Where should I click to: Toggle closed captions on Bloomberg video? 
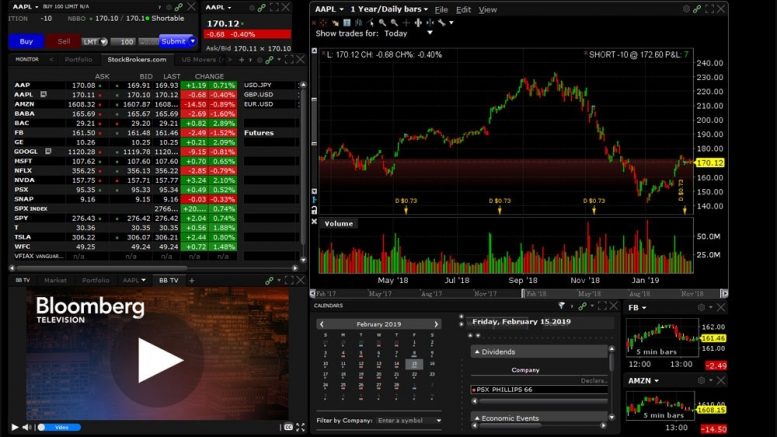[x=288, y=427]
